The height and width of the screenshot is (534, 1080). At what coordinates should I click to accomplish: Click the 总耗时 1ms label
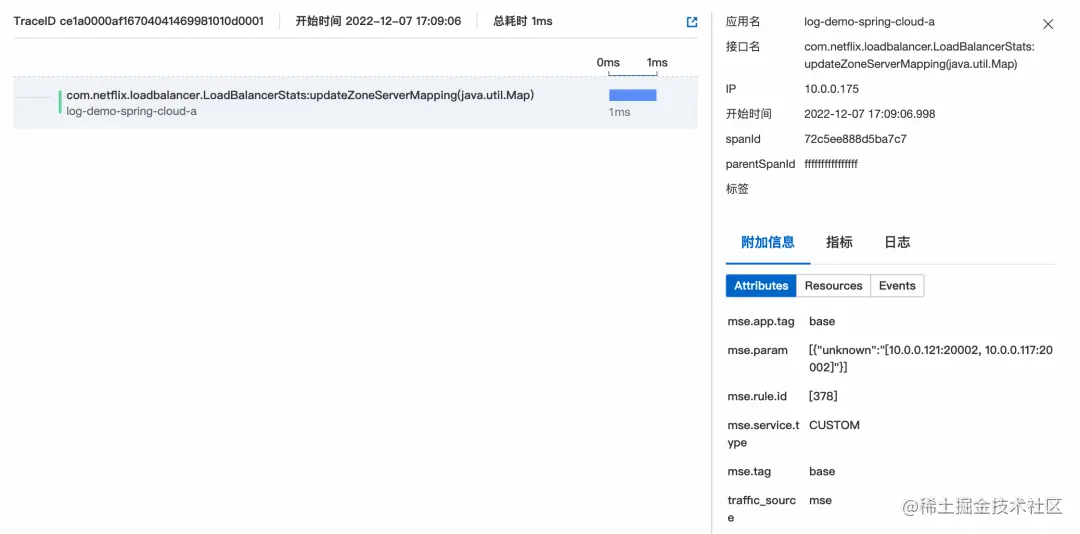pos(523,21)
